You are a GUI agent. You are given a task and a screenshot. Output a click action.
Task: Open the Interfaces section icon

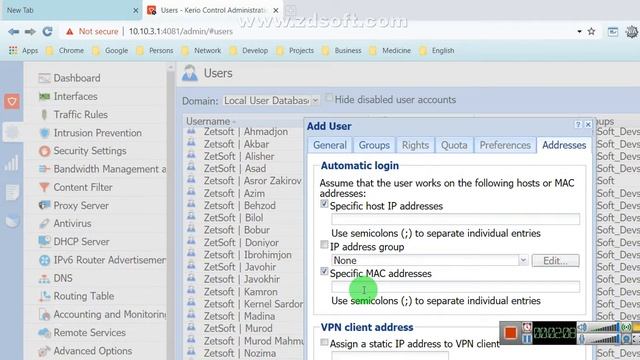click(44, 96)
